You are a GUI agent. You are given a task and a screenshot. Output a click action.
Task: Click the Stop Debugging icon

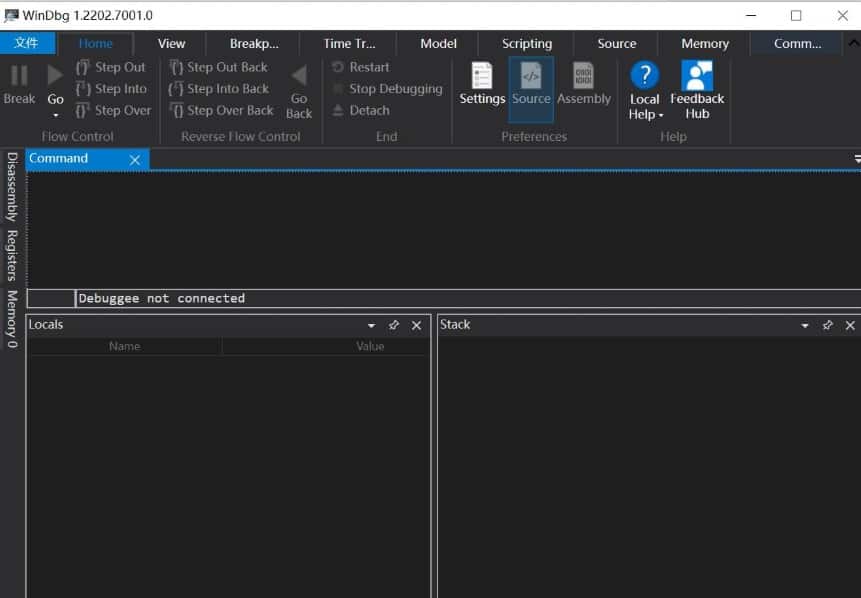point(338,88)
